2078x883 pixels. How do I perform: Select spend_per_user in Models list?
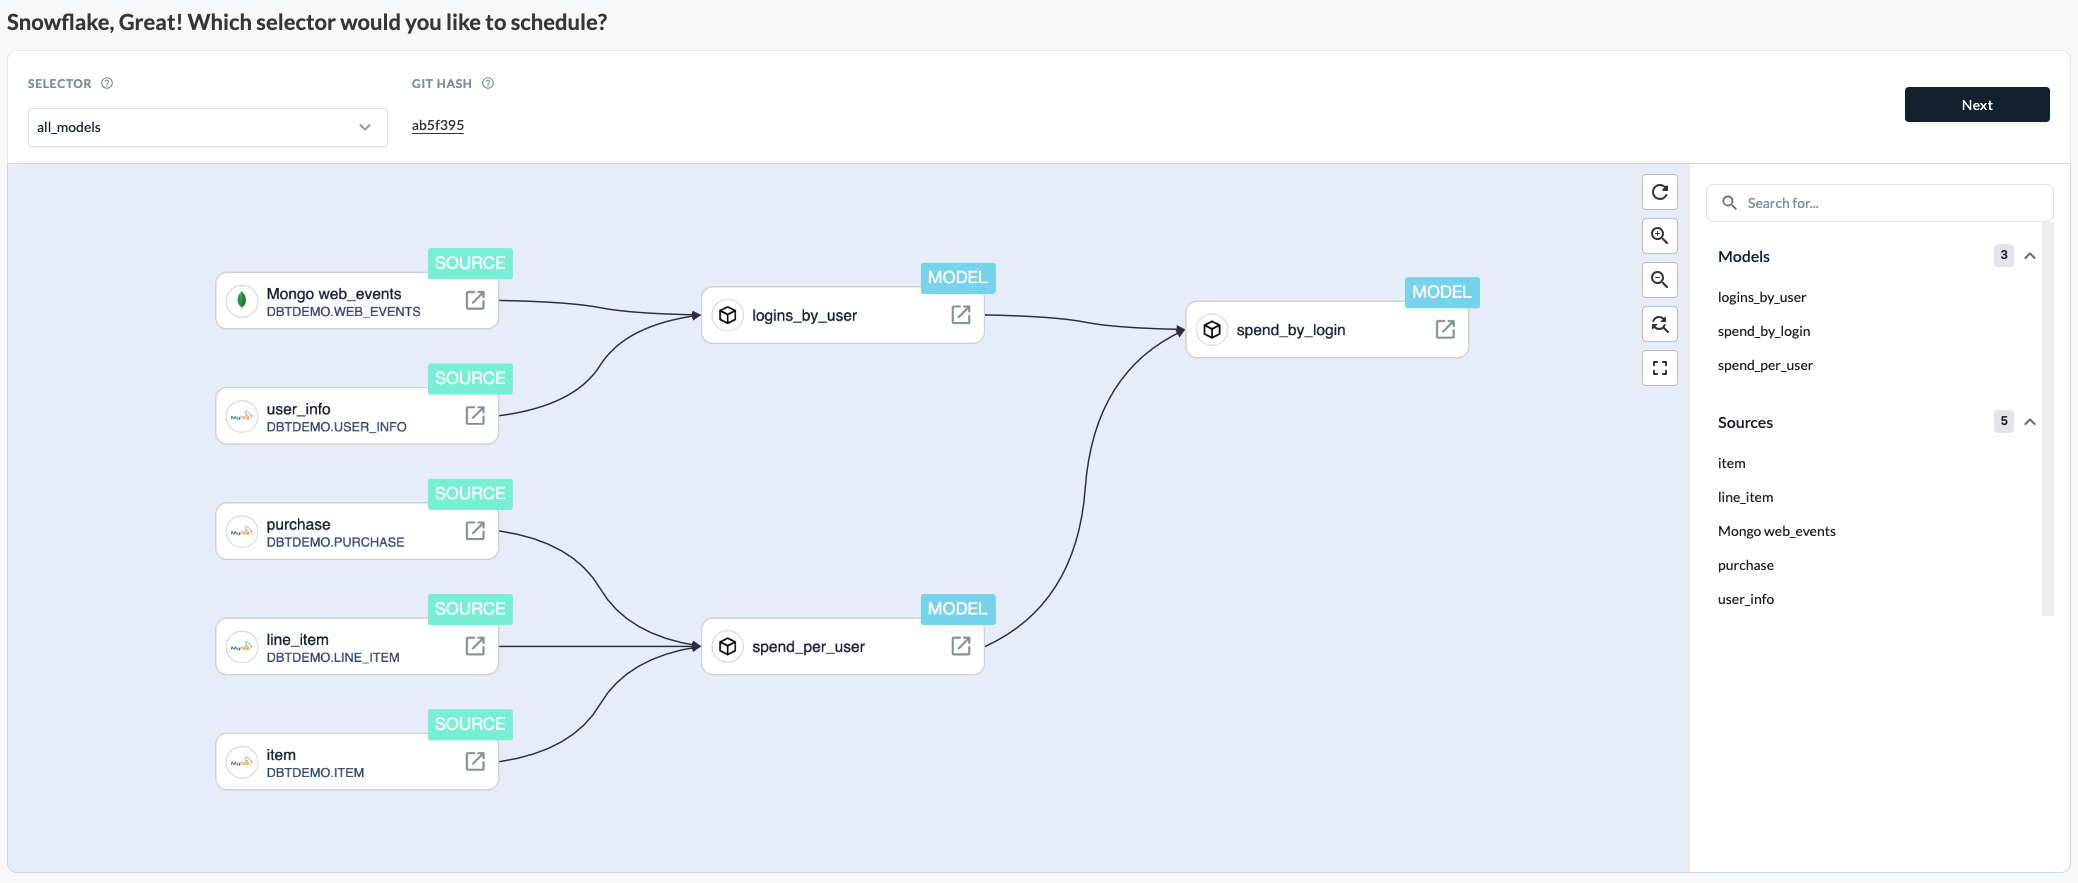coord(1765,365)
